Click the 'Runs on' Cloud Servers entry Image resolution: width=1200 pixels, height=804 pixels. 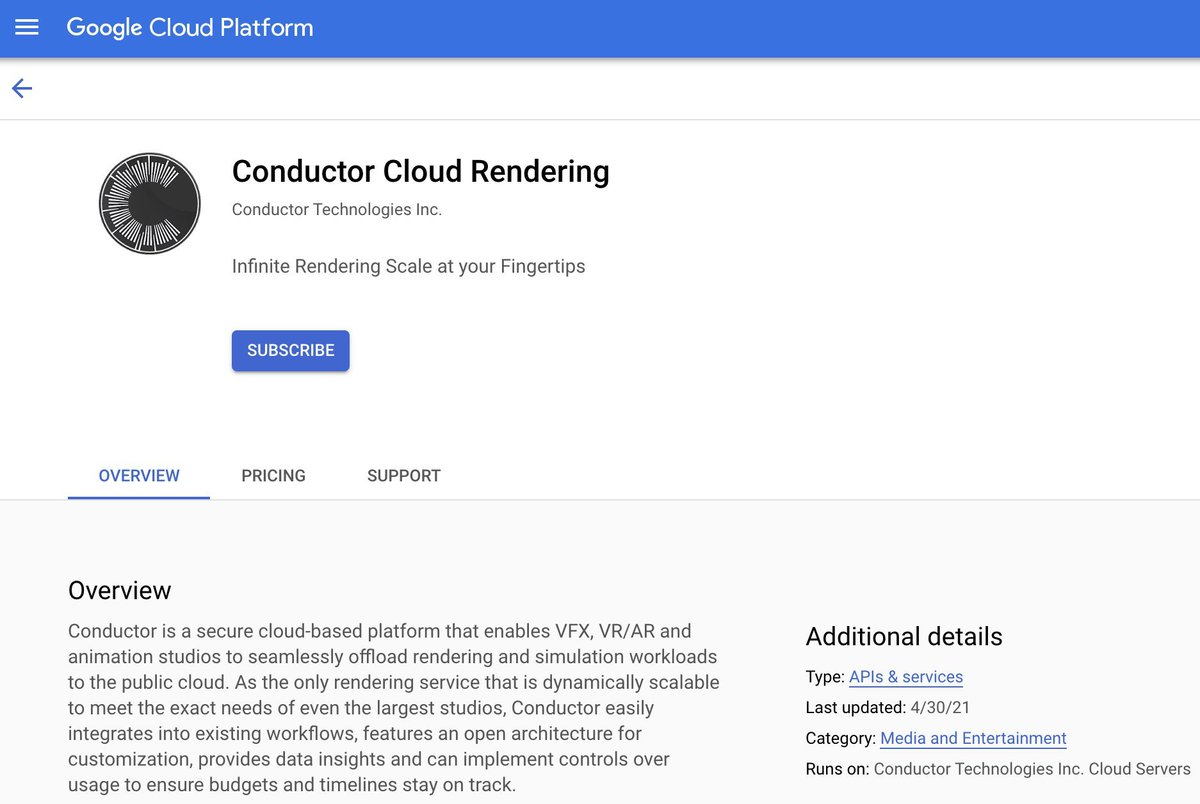click(x=998, y=769)
